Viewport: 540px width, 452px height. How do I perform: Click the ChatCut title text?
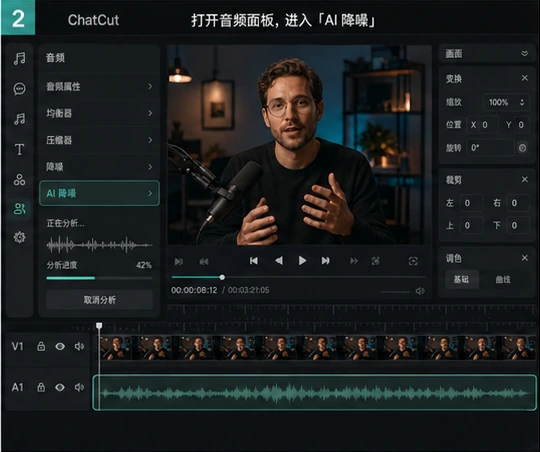(x=93, y=20)
